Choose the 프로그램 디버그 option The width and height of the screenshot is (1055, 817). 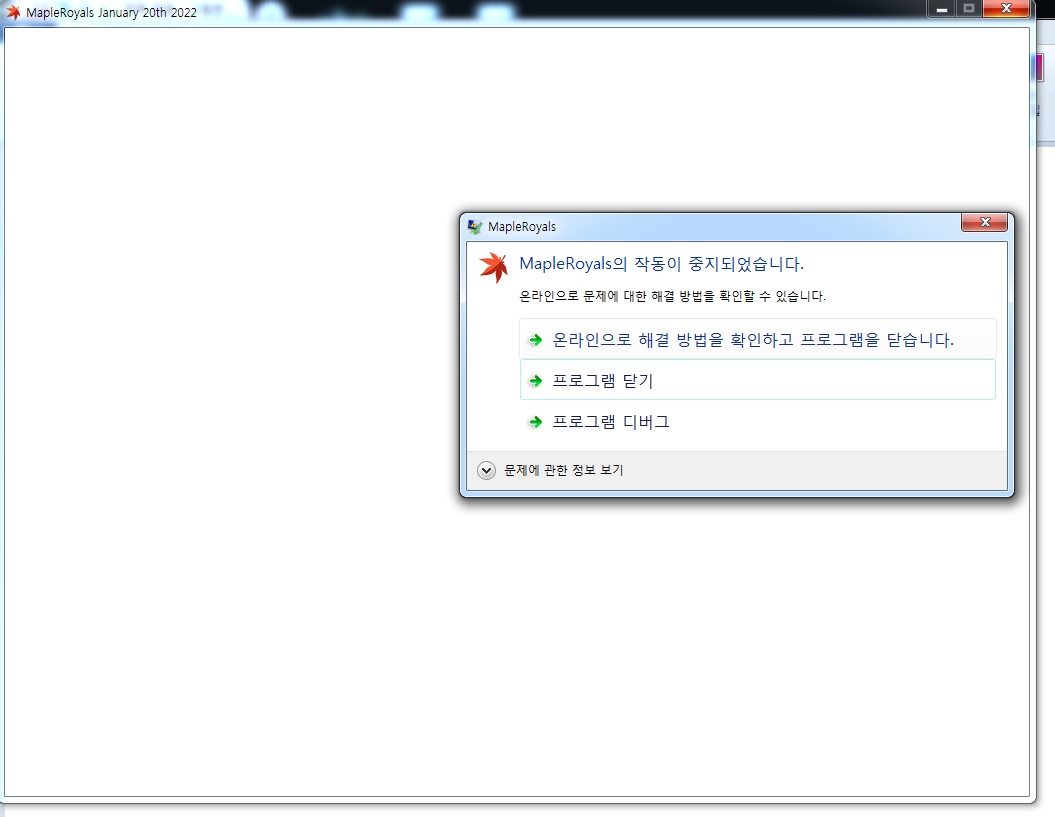[611, 422]
